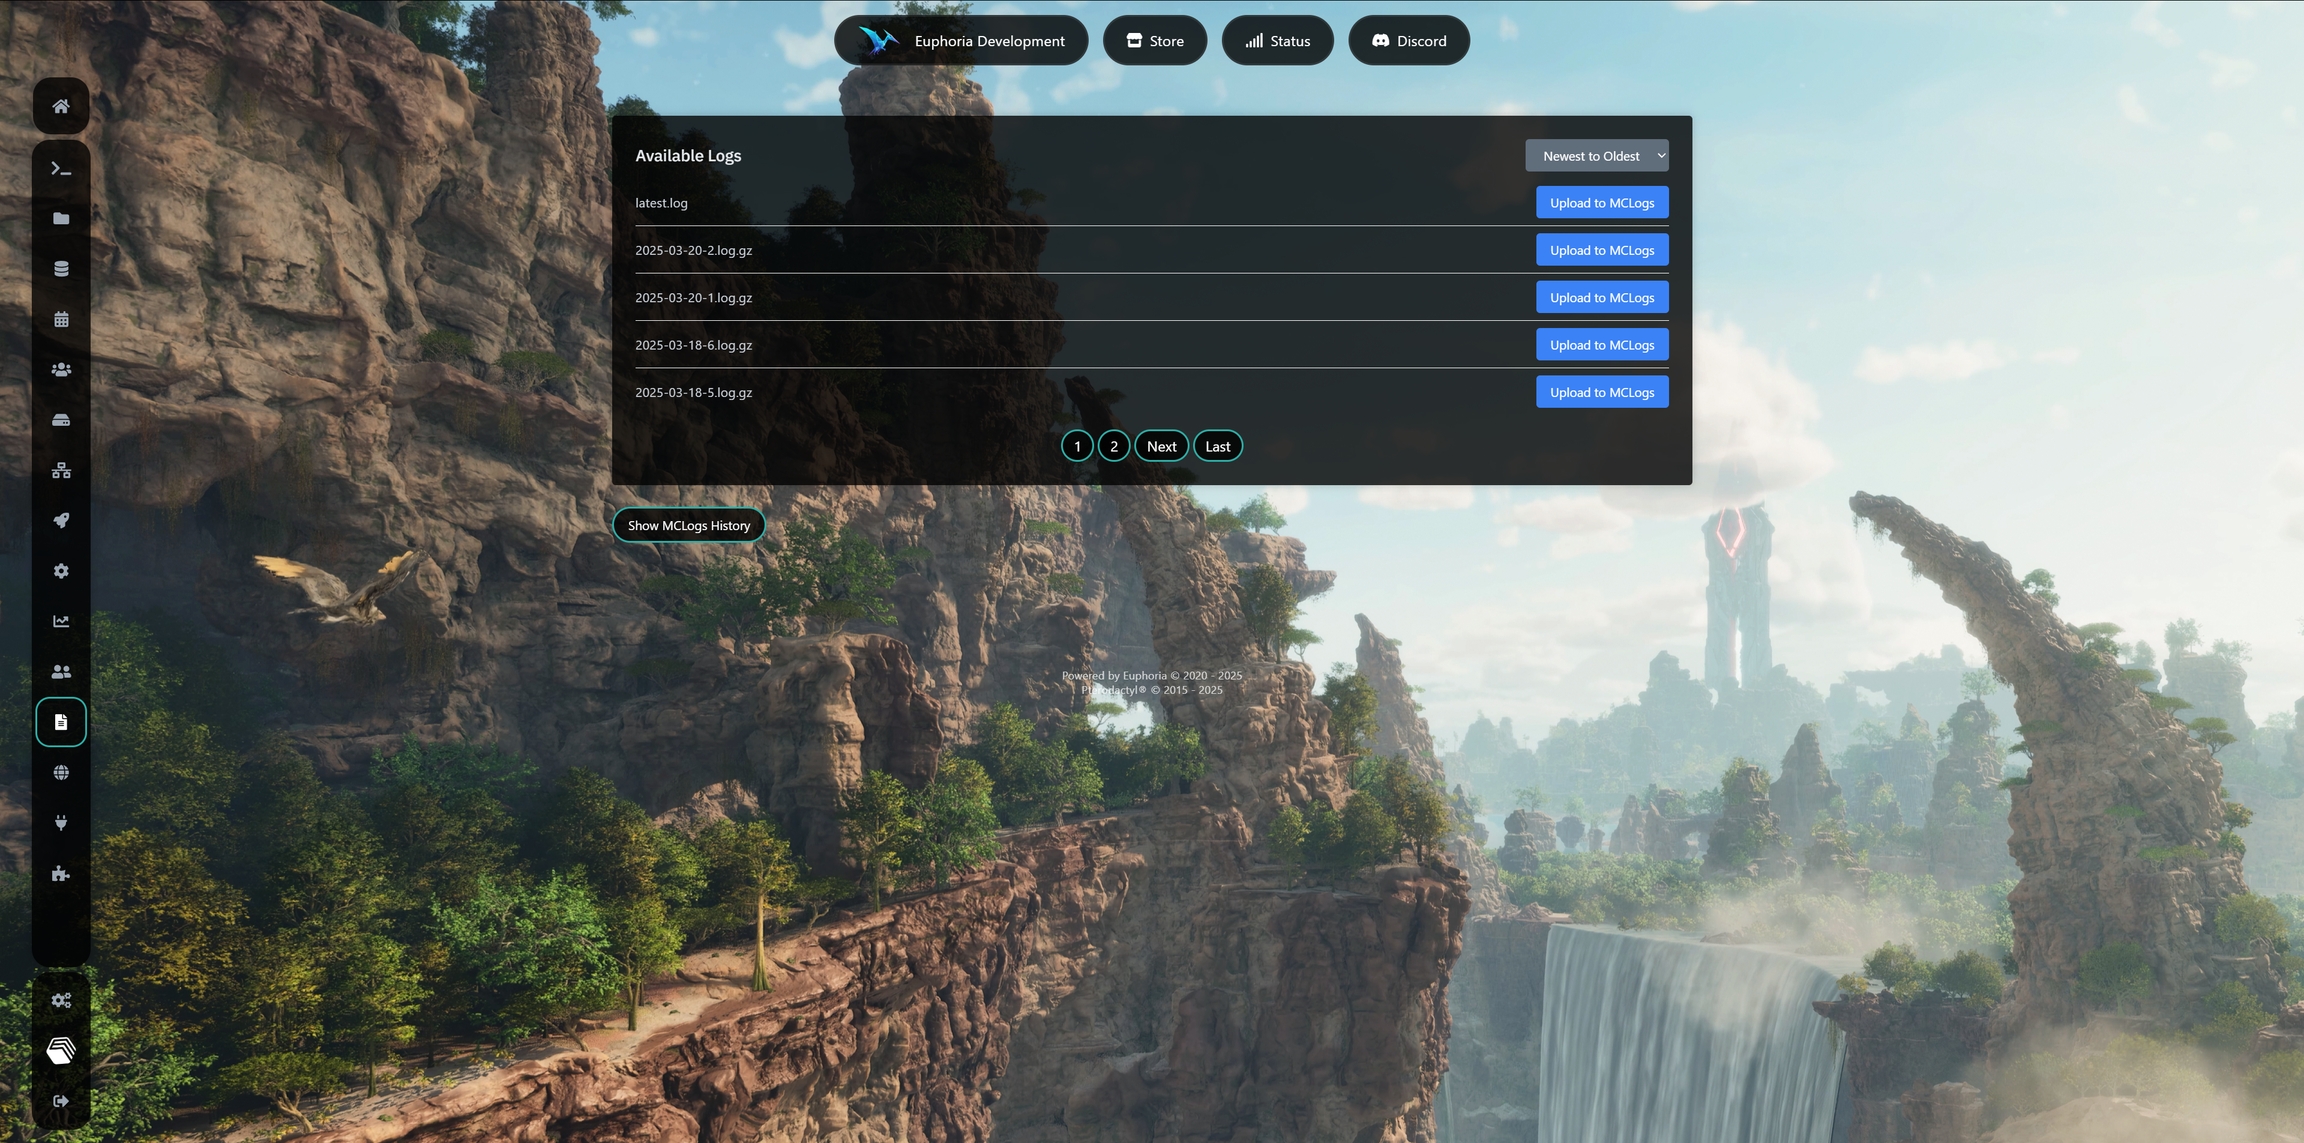Jump to the Last page of logs
Screen dimensions: 2304x1143
point(1217,445)
